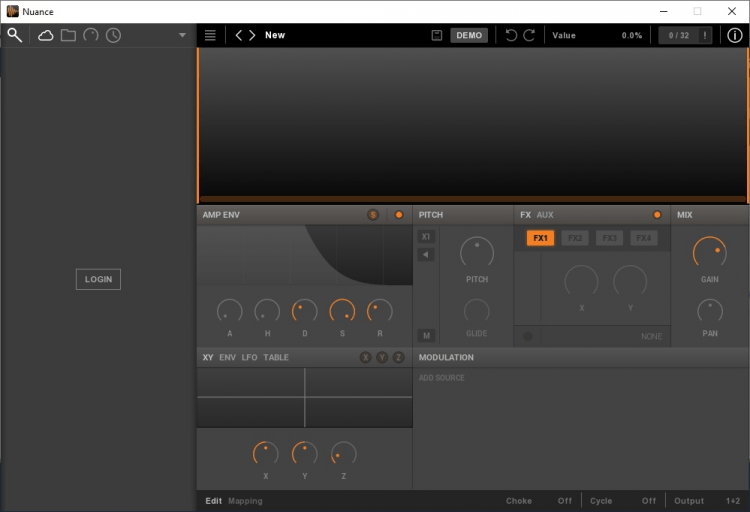
Task: Click the clock history icon
Action: coord(113,35)
